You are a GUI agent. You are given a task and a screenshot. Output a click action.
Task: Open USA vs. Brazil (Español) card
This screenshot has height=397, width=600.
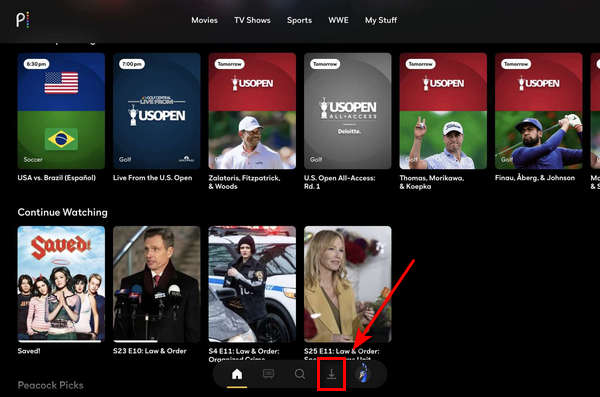[61, 111]
